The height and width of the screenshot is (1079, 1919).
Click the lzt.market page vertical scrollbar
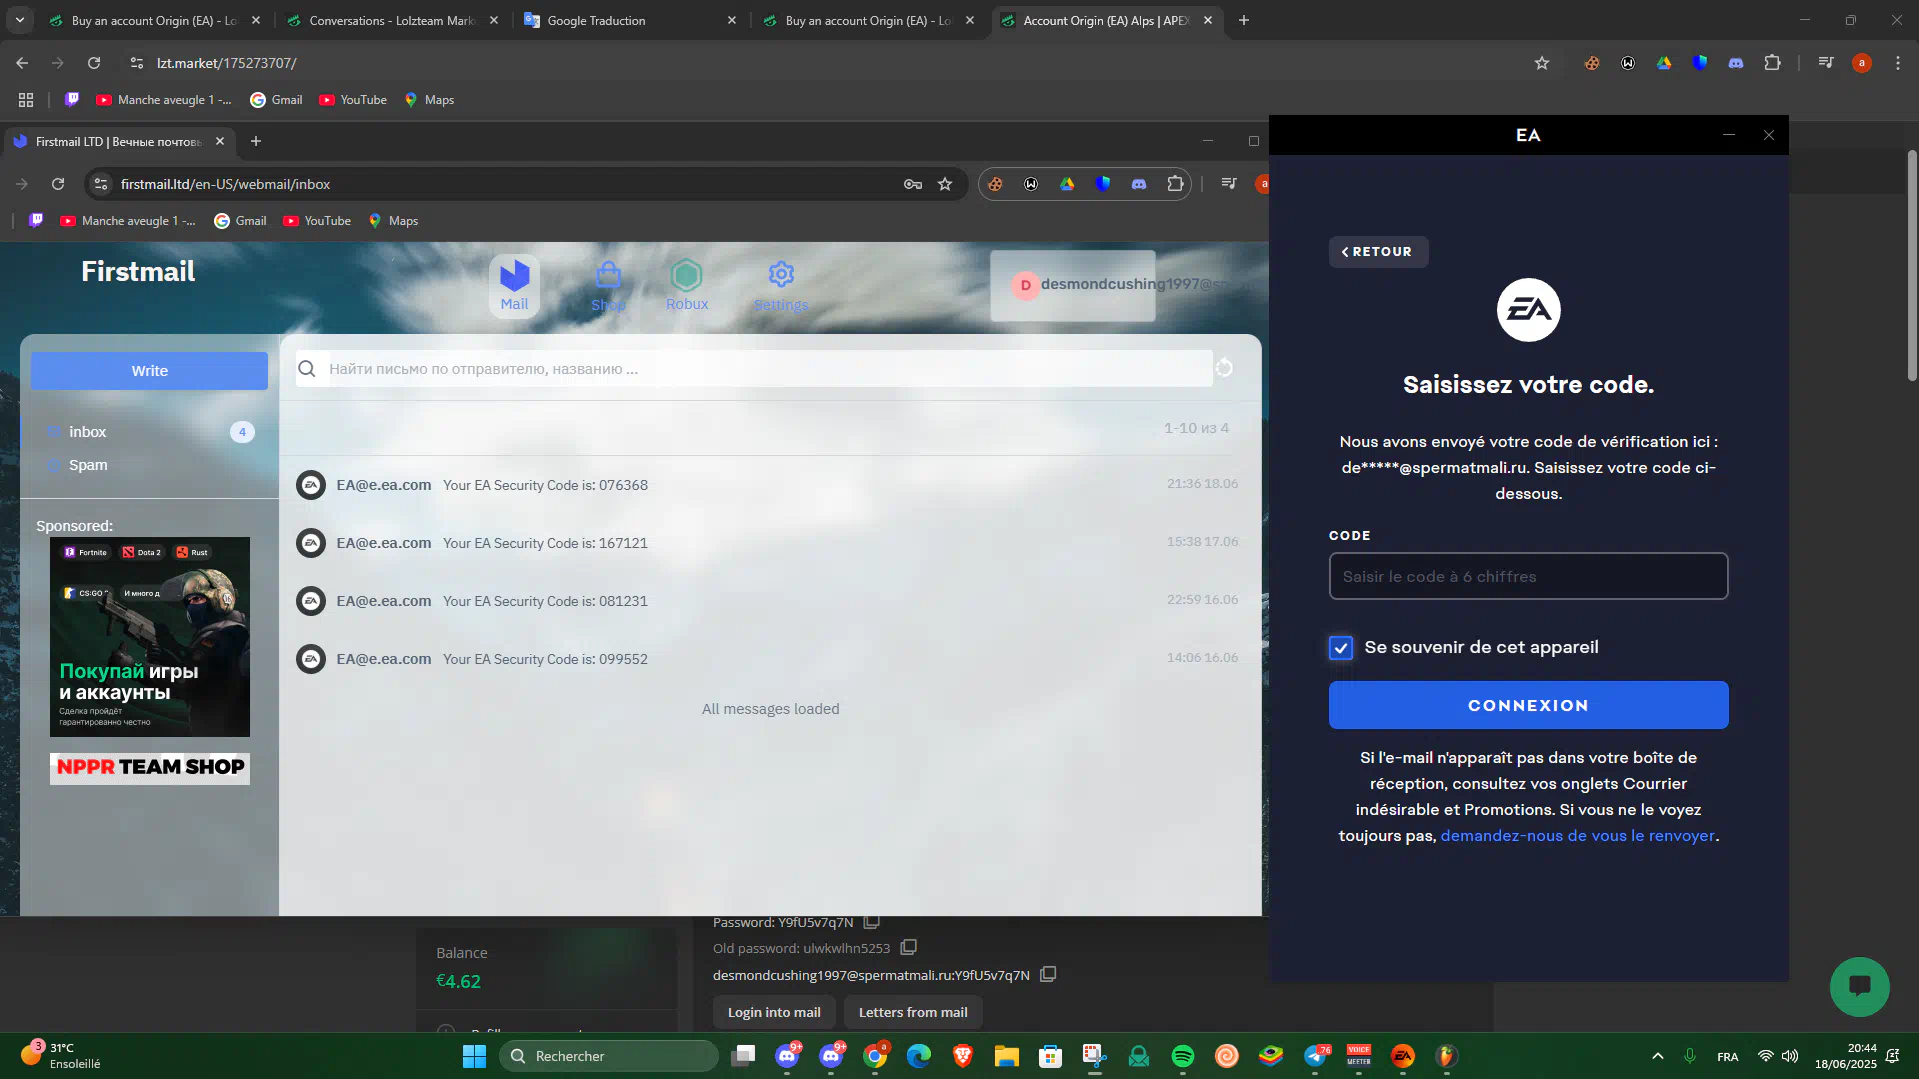click(1911, 265)
